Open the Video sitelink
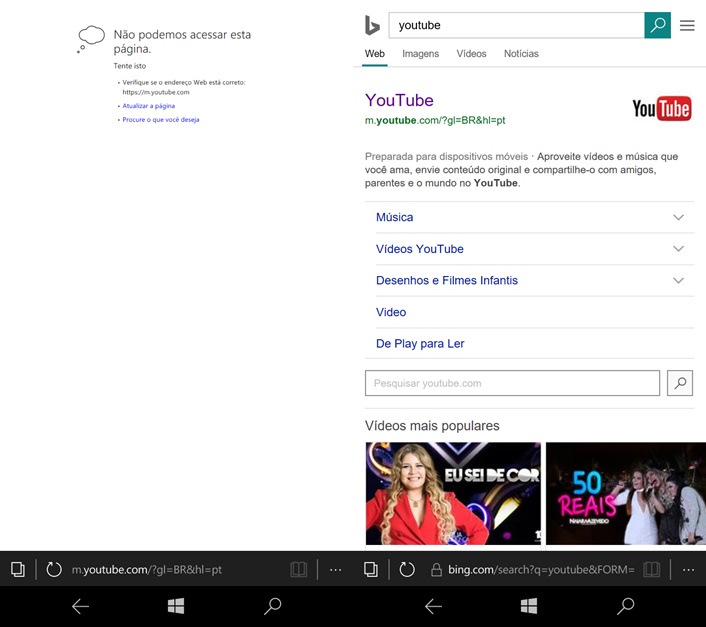 click(391, 312)
